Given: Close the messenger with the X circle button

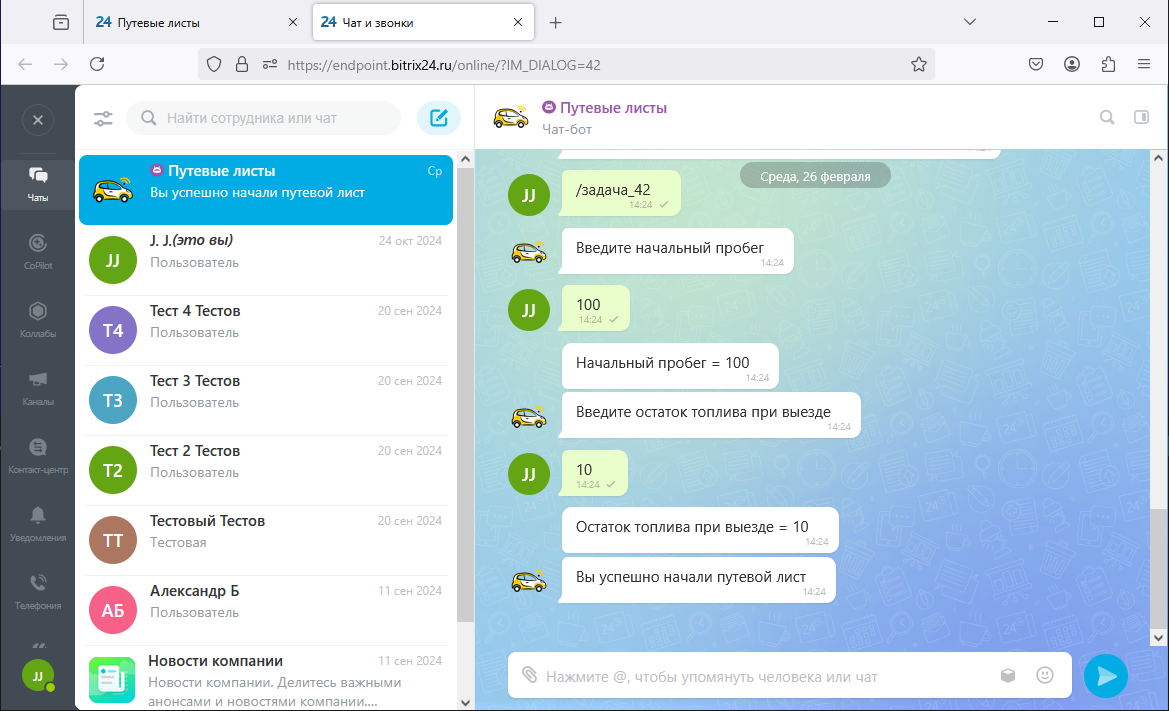Looking at the screenshot, I should tap(38, 120).
